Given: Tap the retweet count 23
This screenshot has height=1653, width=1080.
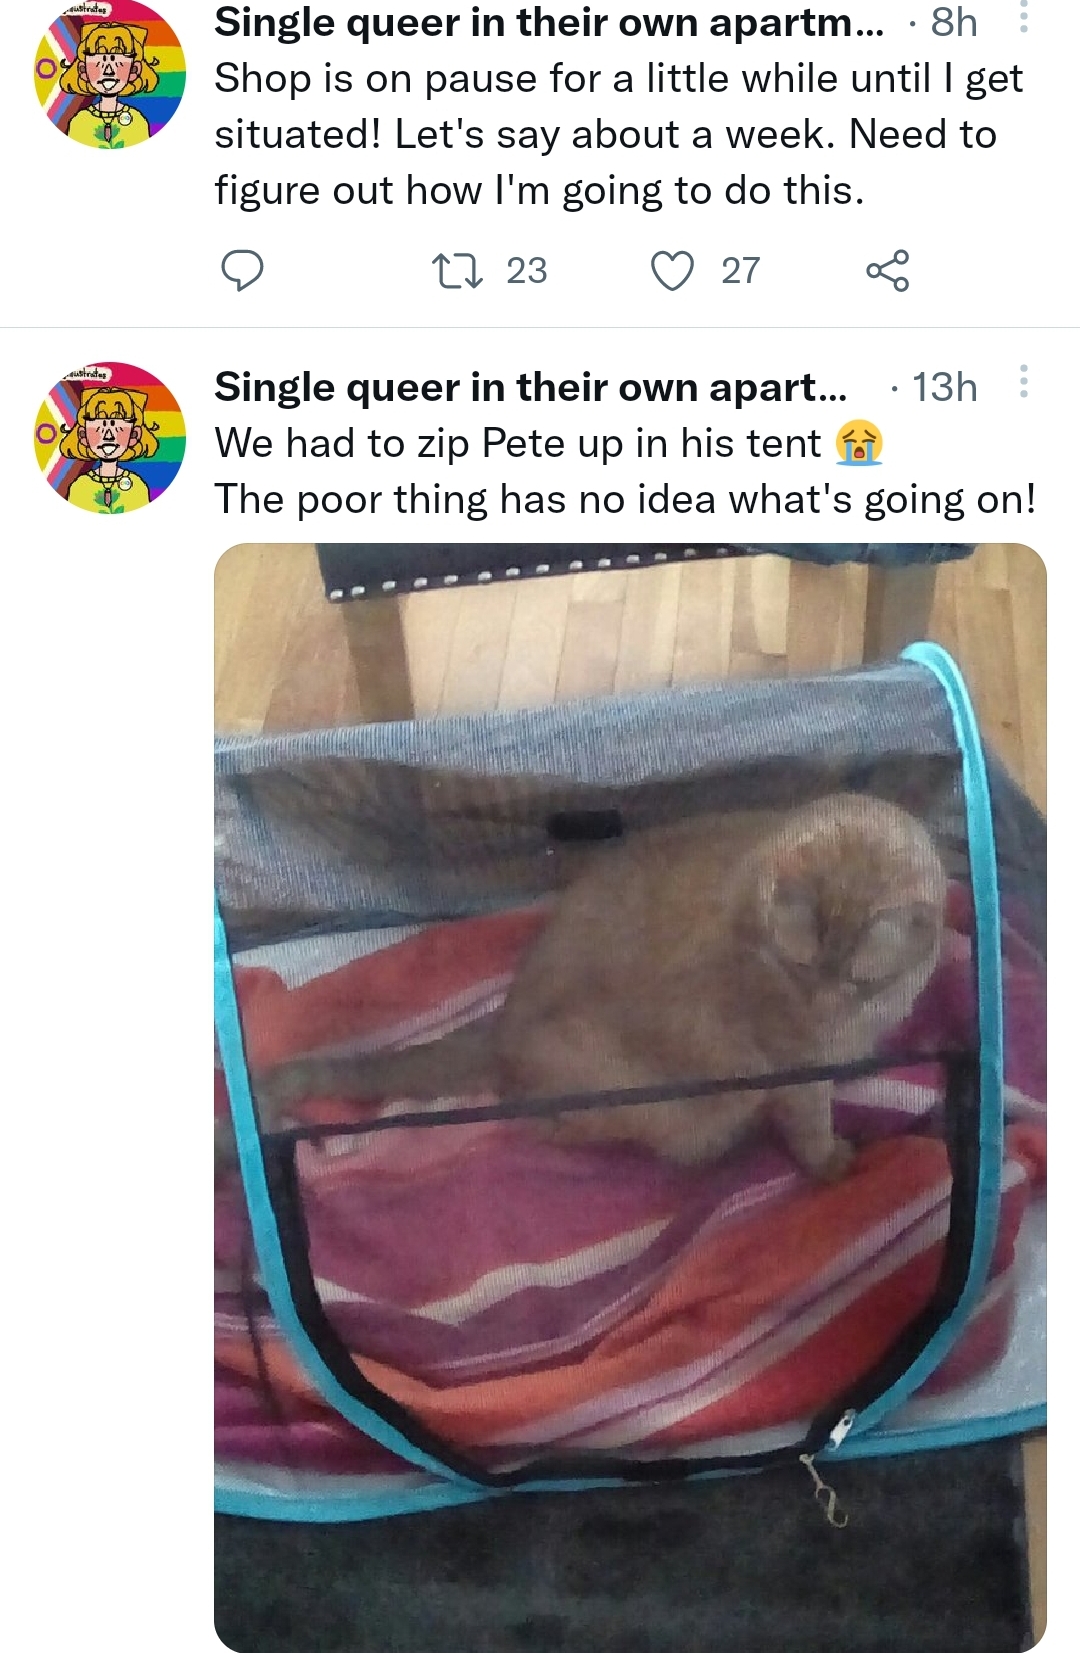Looking at the screenshot, I should pyautogui.click(x=526, y=270).
